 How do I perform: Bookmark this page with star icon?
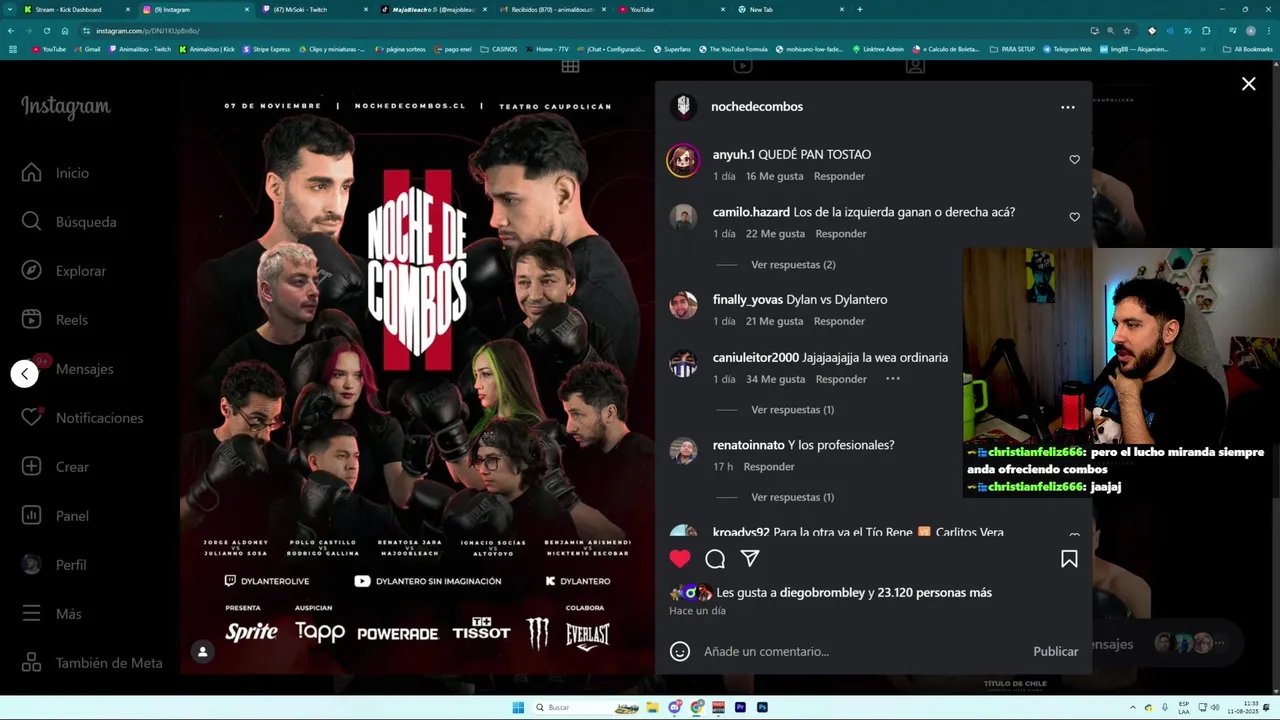(x=1127, y=31)
